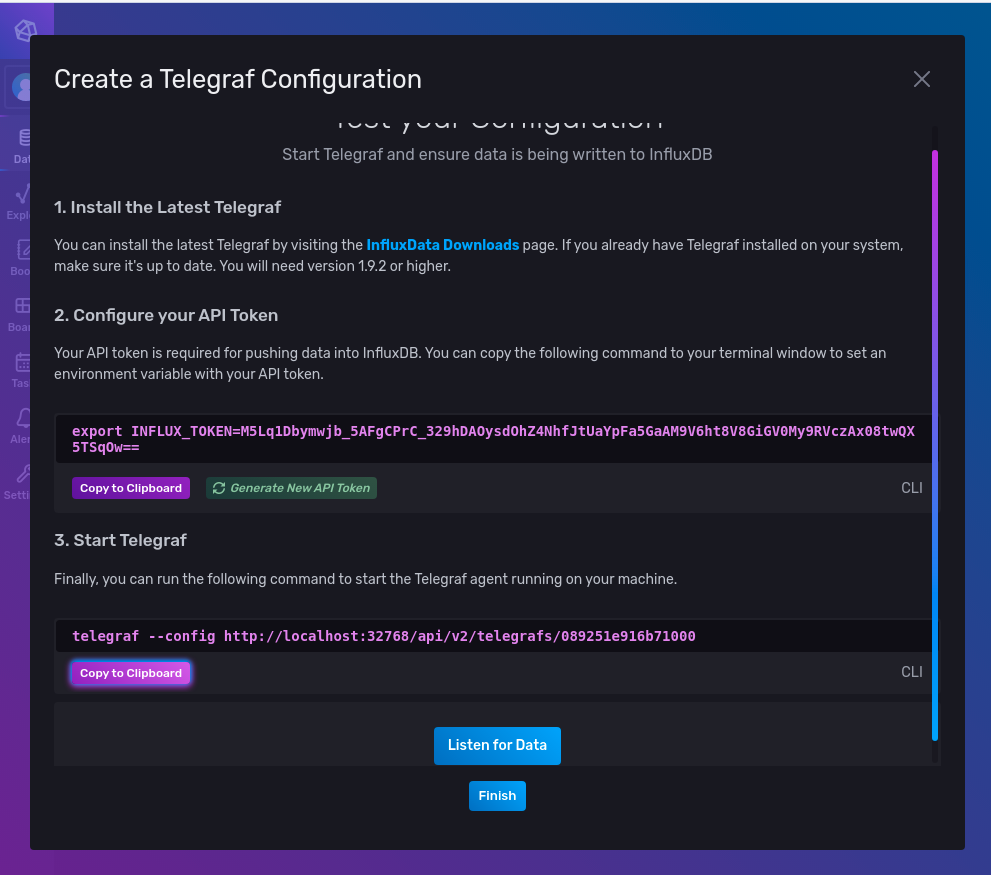991x875 pixels.
Task: Click the '2. Configure your API Token' heading
Action: coord(166,315)
